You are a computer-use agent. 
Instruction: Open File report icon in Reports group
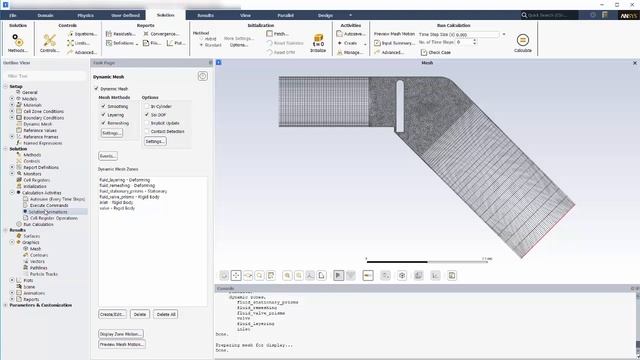click(x=151, y=43)
